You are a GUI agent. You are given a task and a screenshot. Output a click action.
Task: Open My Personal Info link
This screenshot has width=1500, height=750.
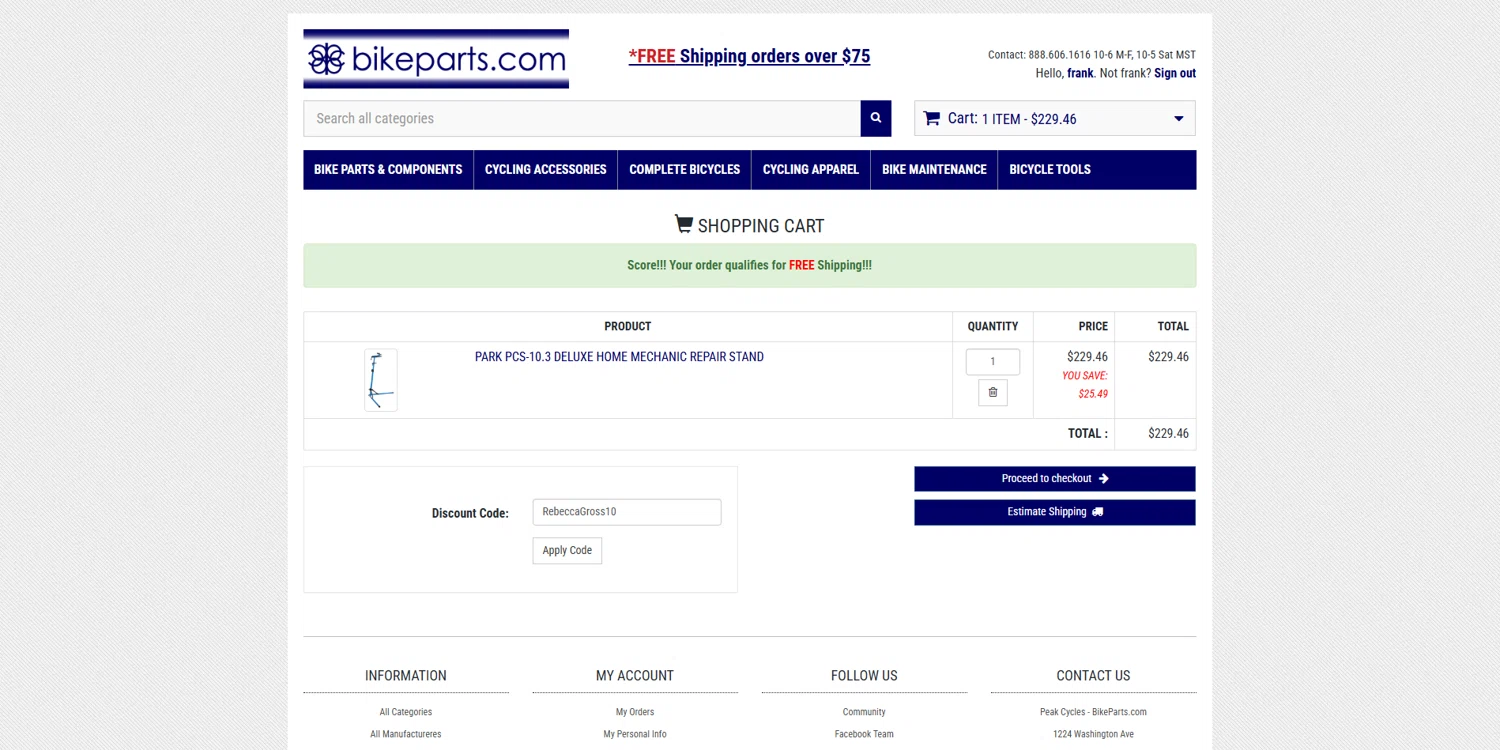click(x=635, y=734)
